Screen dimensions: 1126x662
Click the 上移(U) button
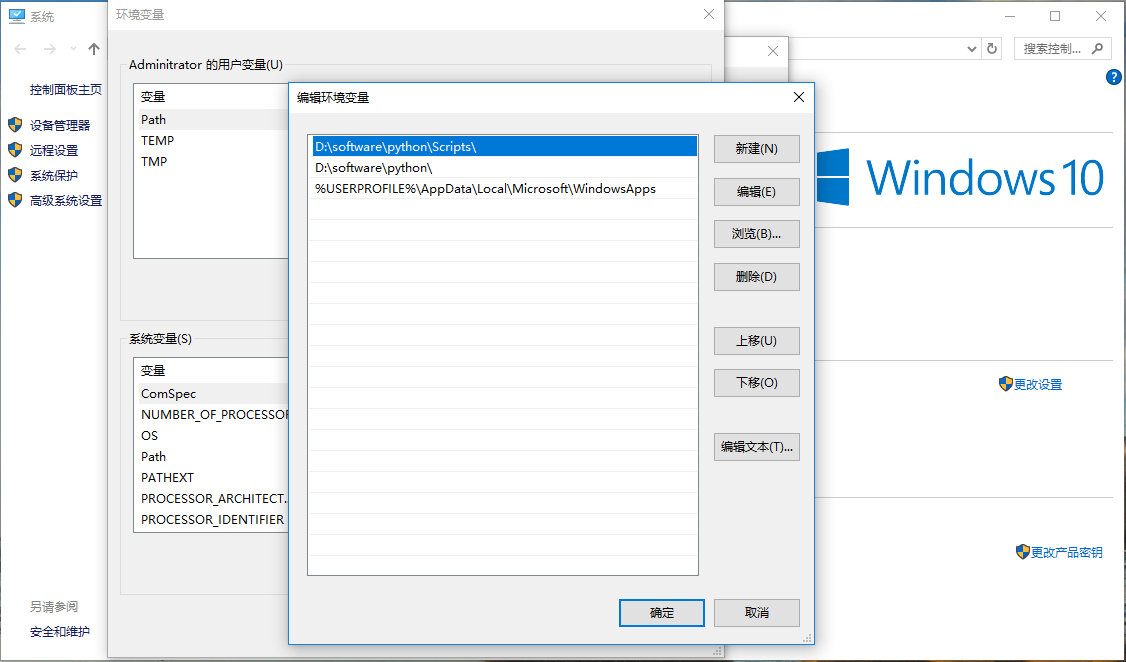click(756, 340)
